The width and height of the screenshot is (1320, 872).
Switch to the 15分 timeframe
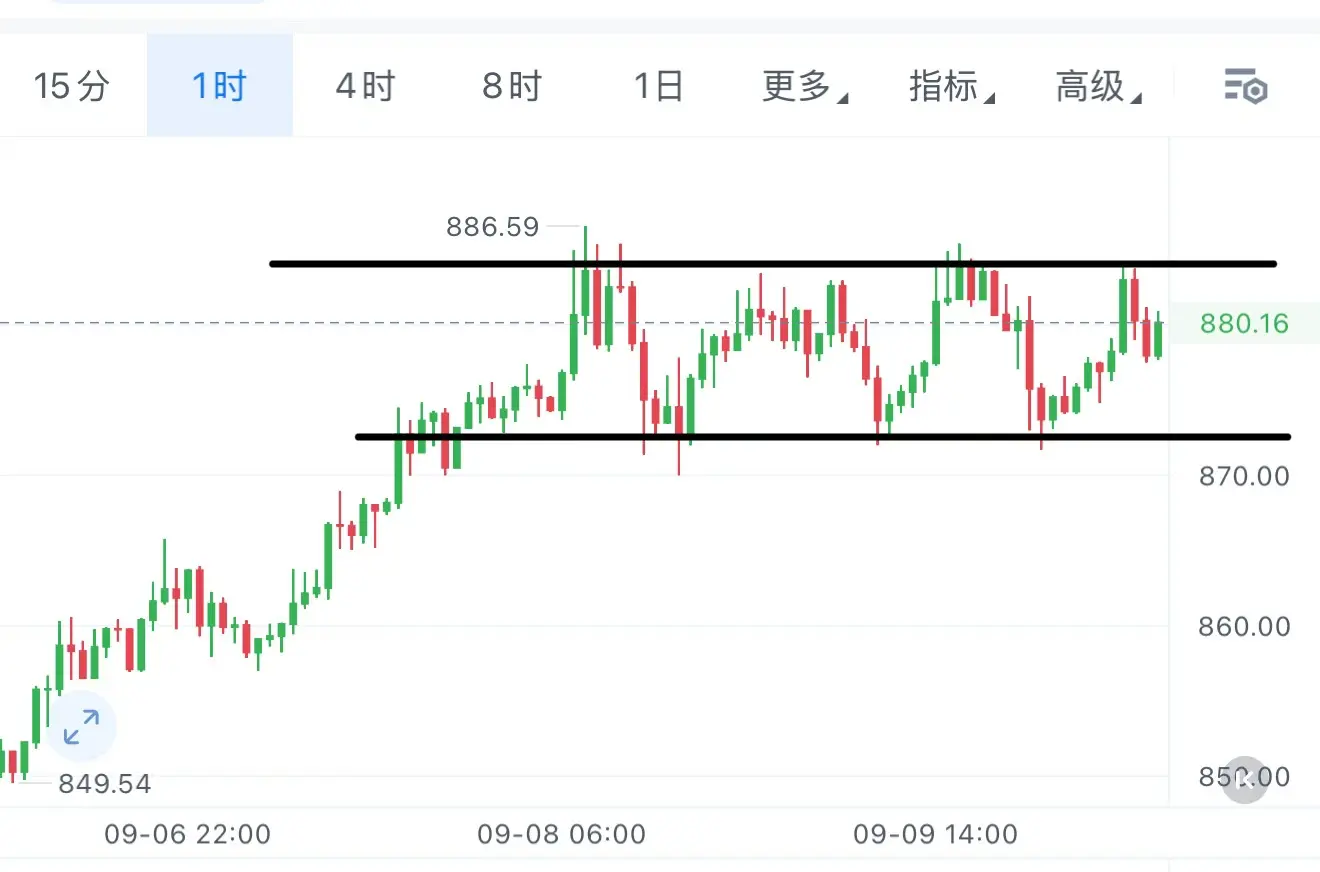71,87
